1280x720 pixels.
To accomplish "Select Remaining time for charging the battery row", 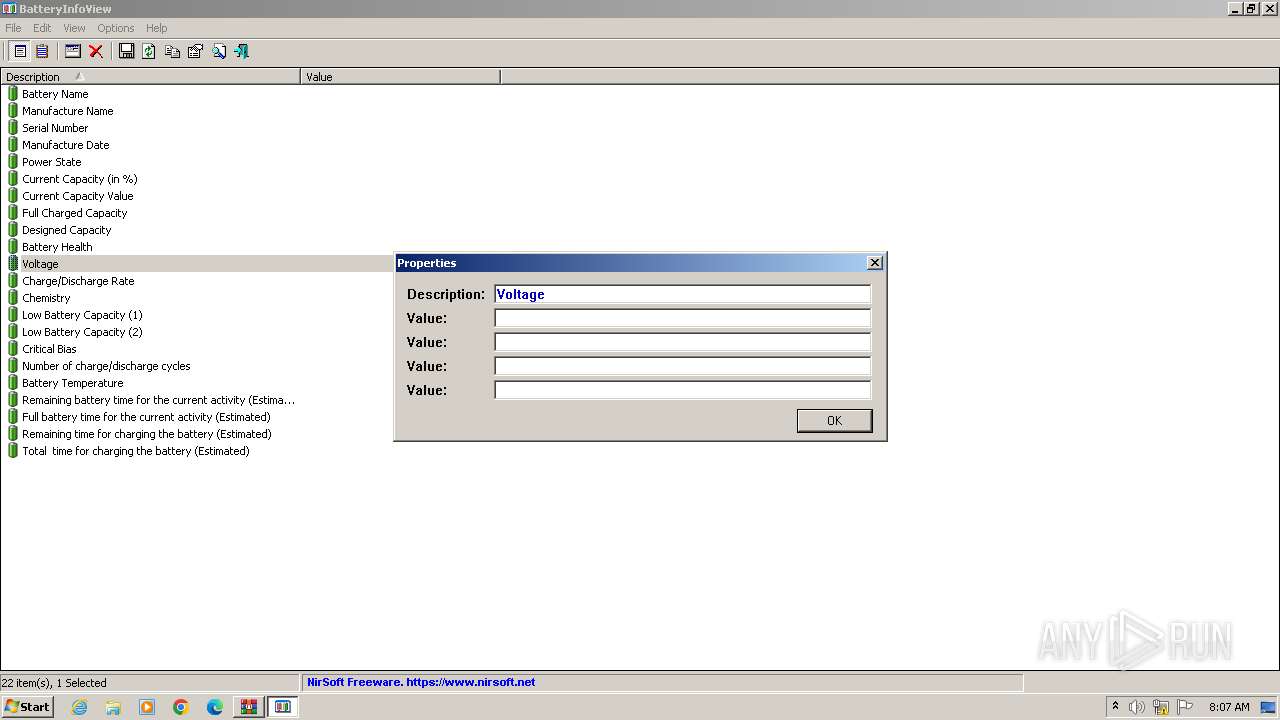I will 147,434.
